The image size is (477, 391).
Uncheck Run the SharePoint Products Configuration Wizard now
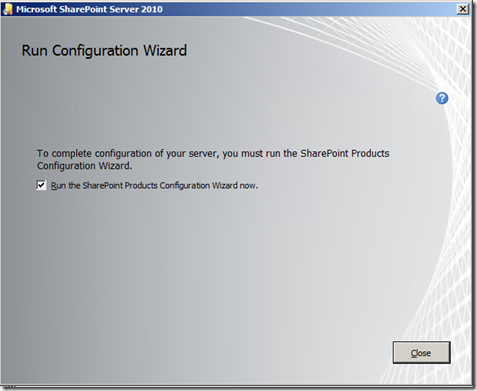click(41, 185)
